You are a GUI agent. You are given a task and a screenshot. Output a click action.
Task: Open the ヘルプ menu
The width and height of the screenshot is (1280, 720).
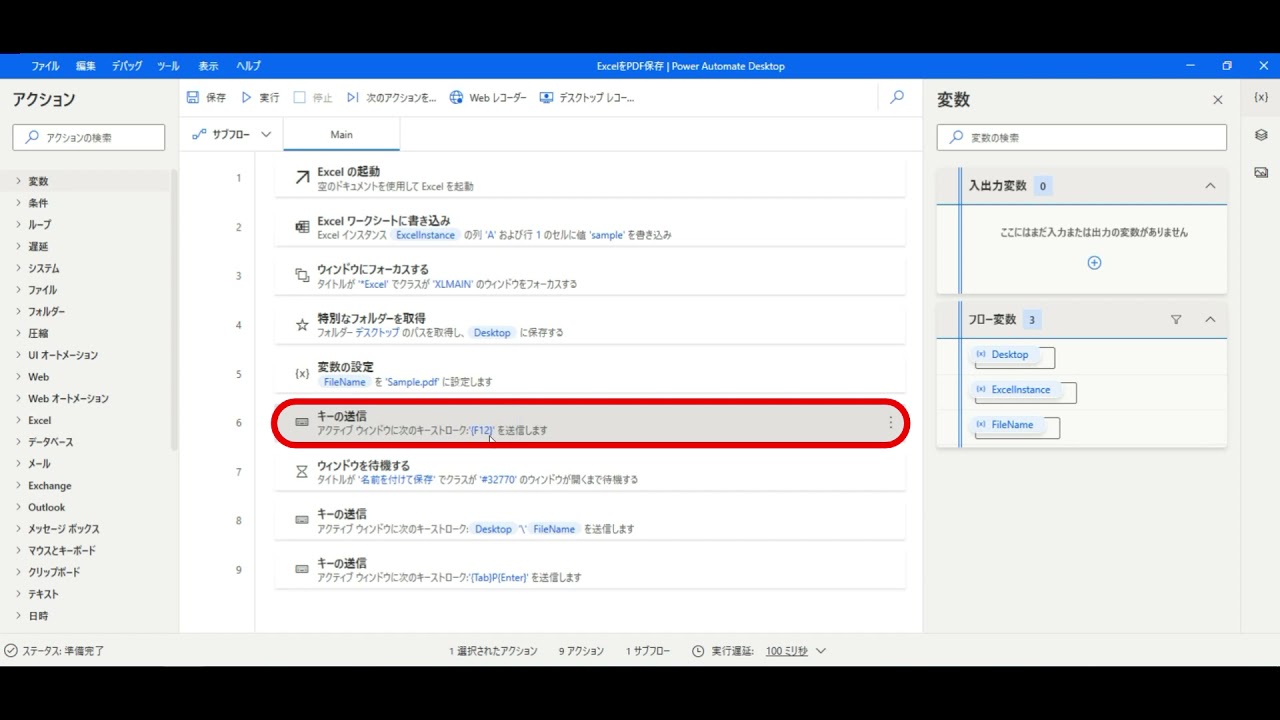[248, 66]
